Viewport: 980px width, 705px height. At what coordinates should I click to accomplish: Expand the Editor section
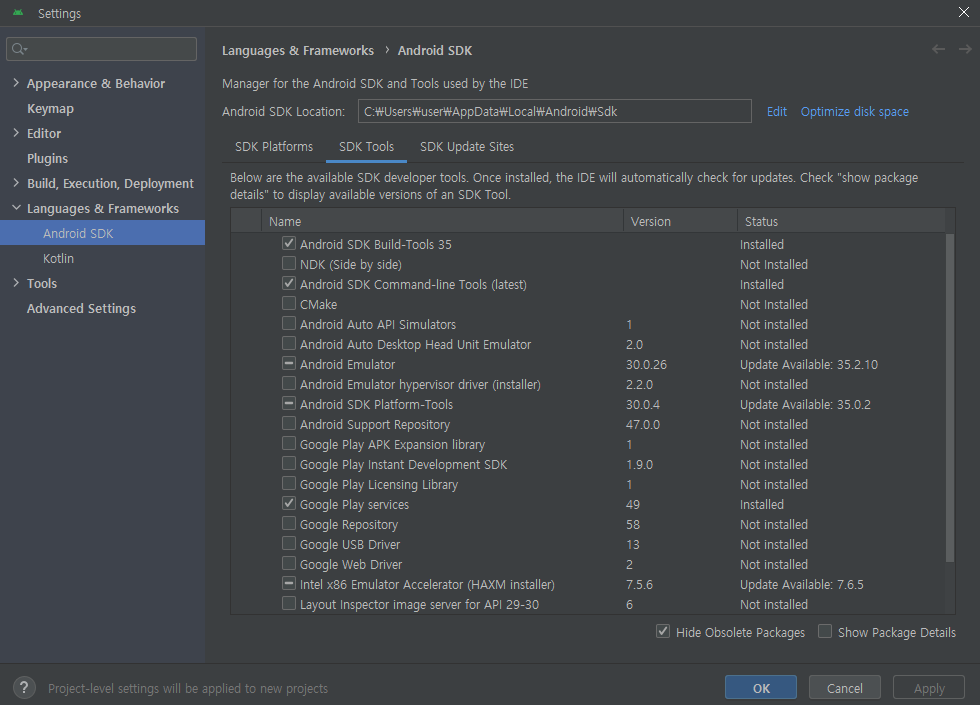click(x=16, y=132)
